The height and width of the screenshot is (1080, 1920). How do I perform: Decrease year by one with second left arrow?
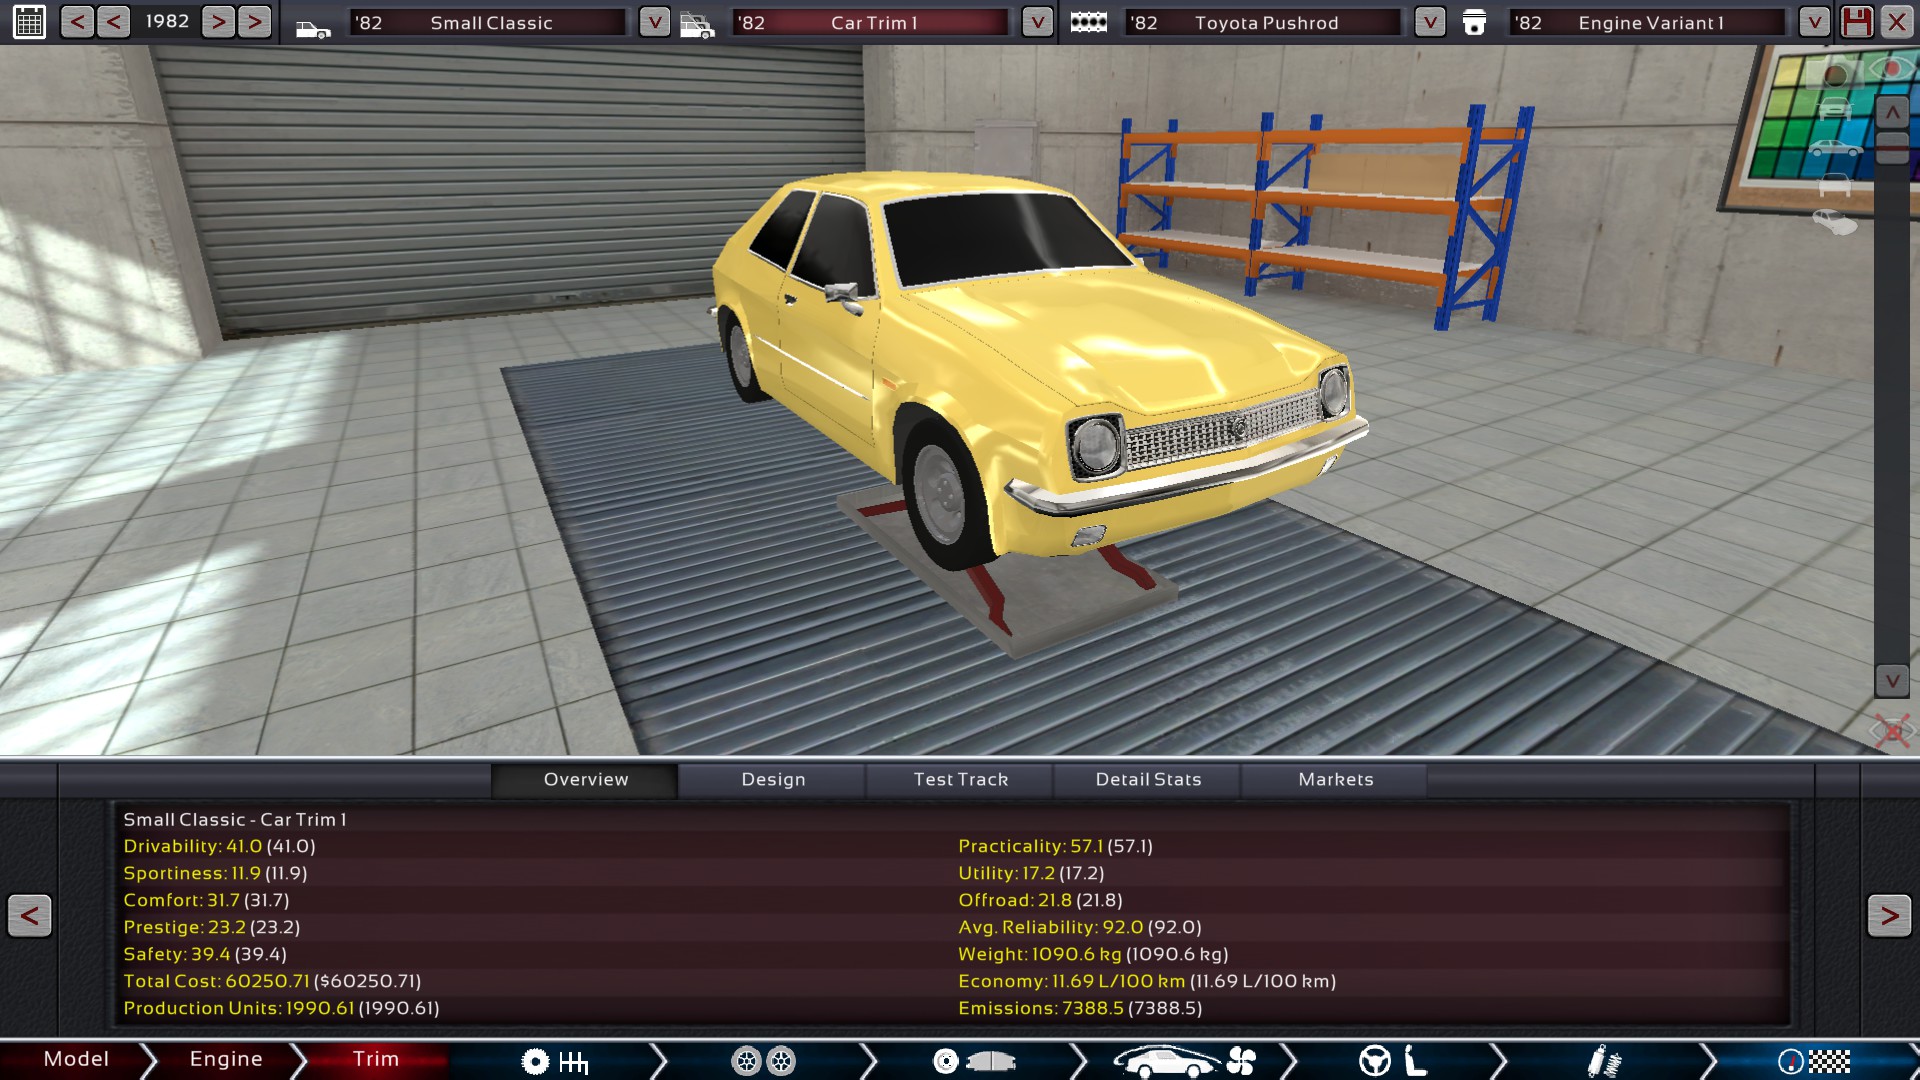pos(113,22)
